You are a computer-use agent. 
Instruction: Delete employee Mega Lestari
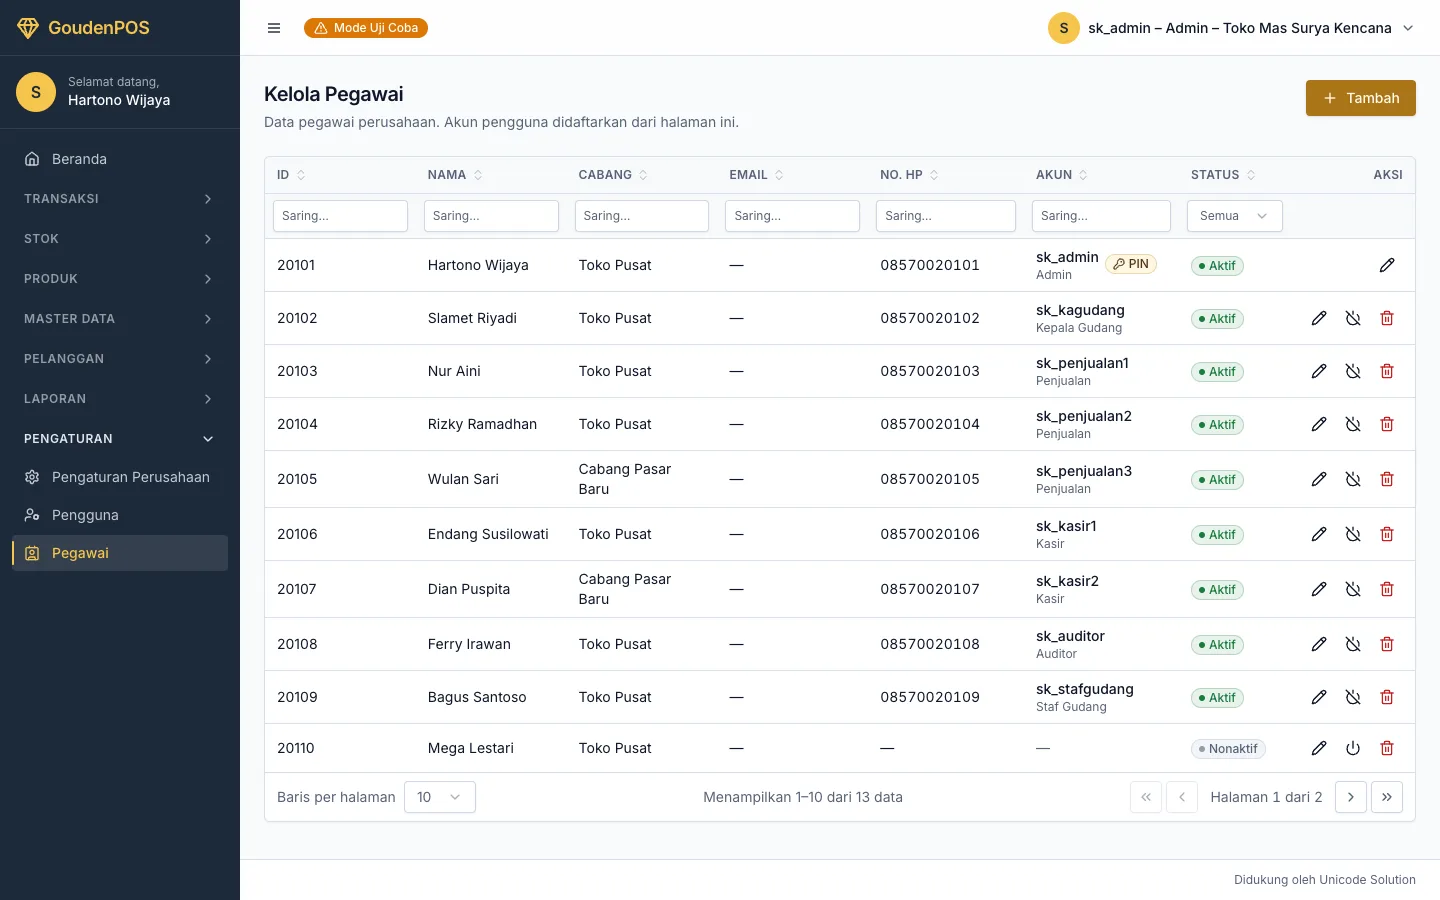point(1387,748)
